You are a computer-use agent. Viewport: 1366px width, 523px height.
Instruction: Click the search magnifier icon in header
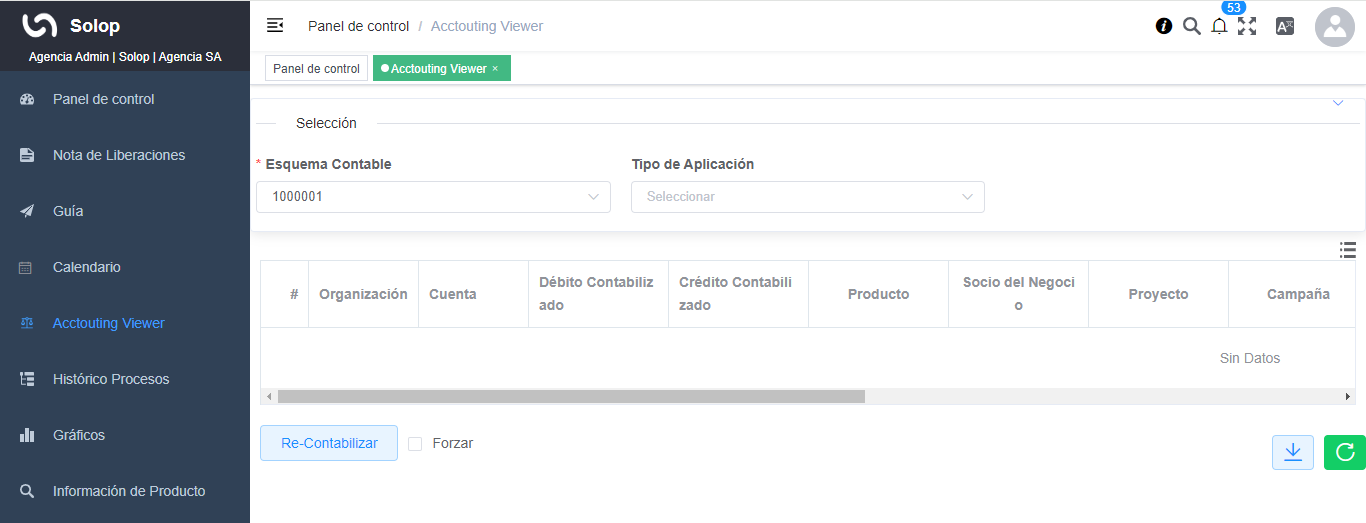point(1191,26)
